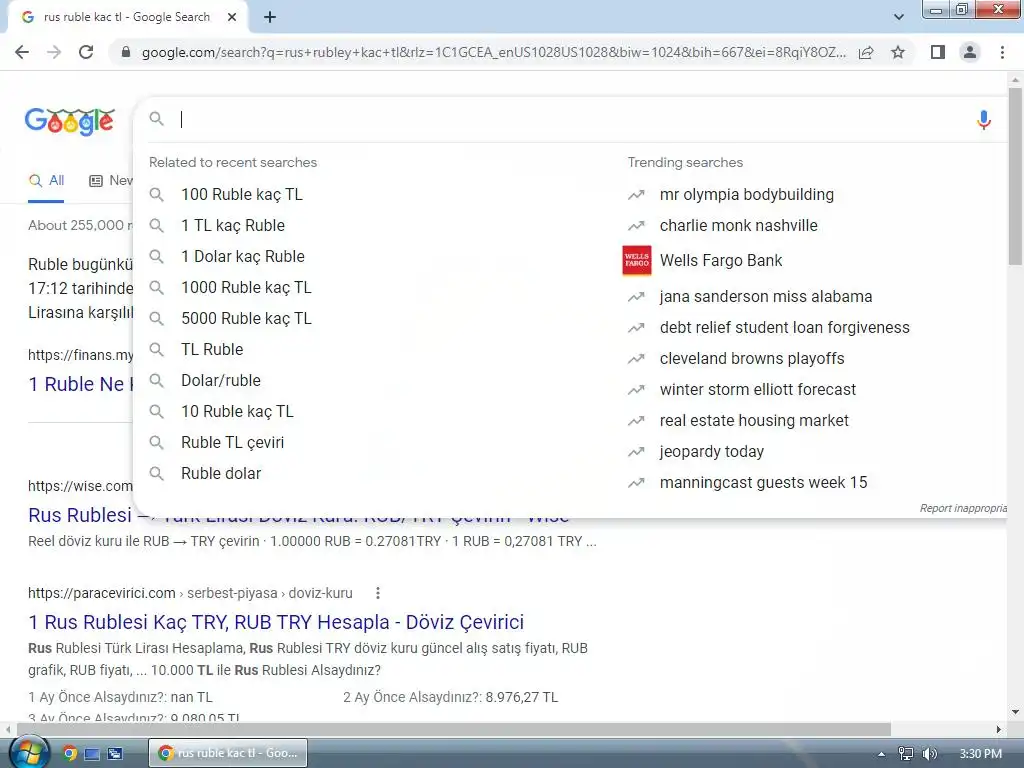Launch Chrome from the taskbar pin

(x=70, y=754)
